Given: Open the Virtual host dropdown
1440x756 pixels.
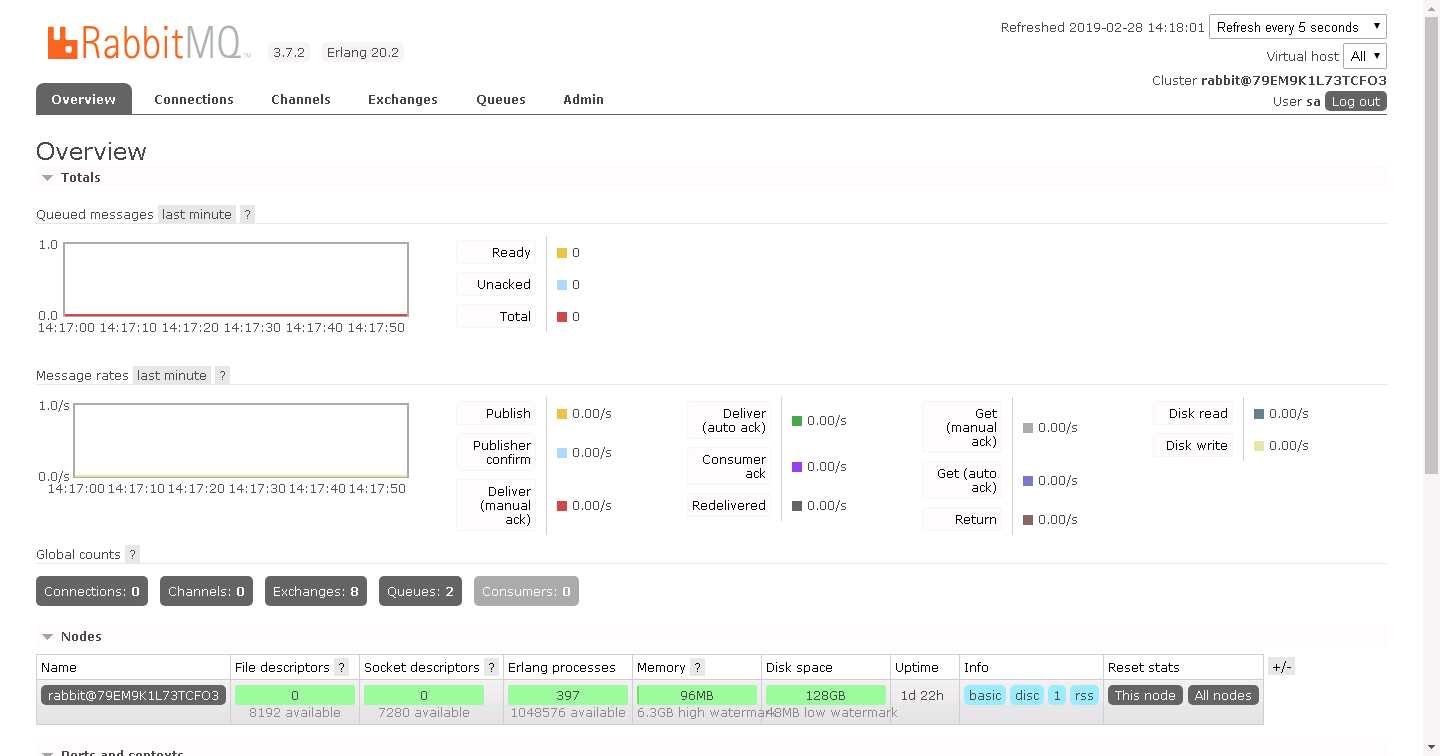Looking at the screenshot, I should point(1365,56).
